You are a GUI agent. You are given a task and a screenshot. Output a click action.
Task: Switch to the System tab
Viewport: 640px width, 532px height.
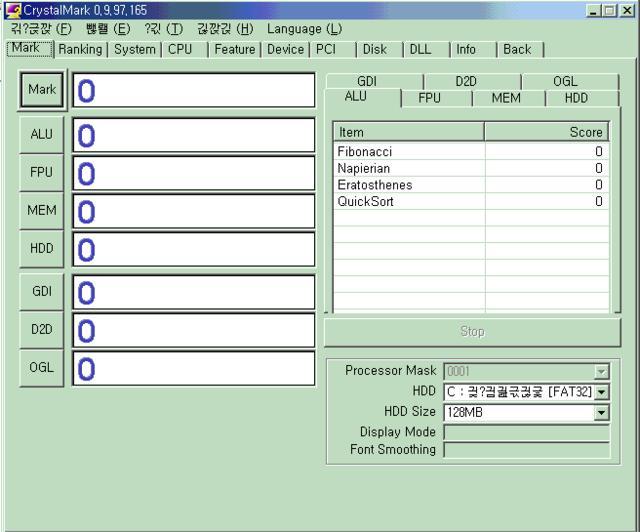(135, 49)
